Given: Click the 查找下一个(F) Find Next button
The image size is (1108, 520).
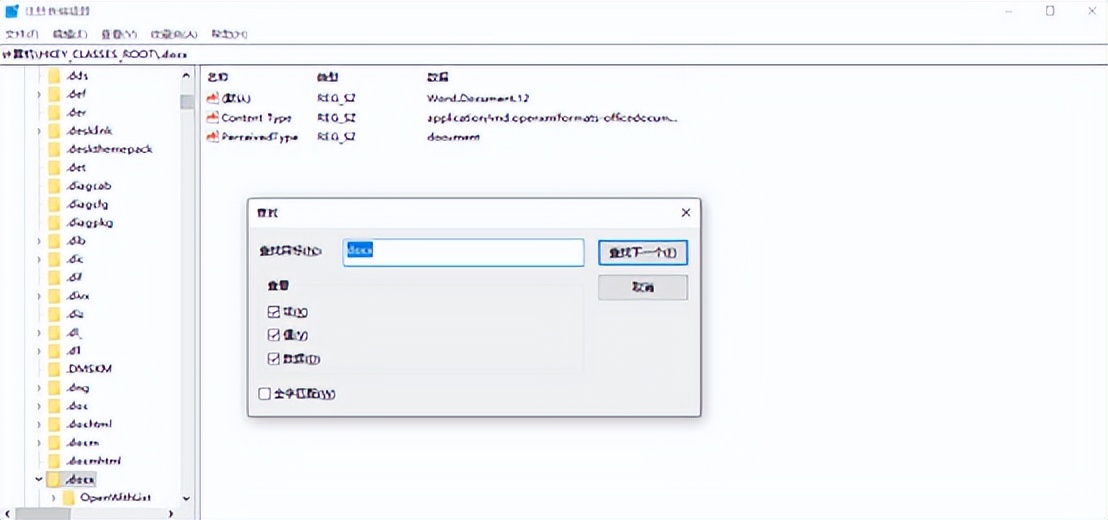Looking at the screenshot, I should pos(643,252).
